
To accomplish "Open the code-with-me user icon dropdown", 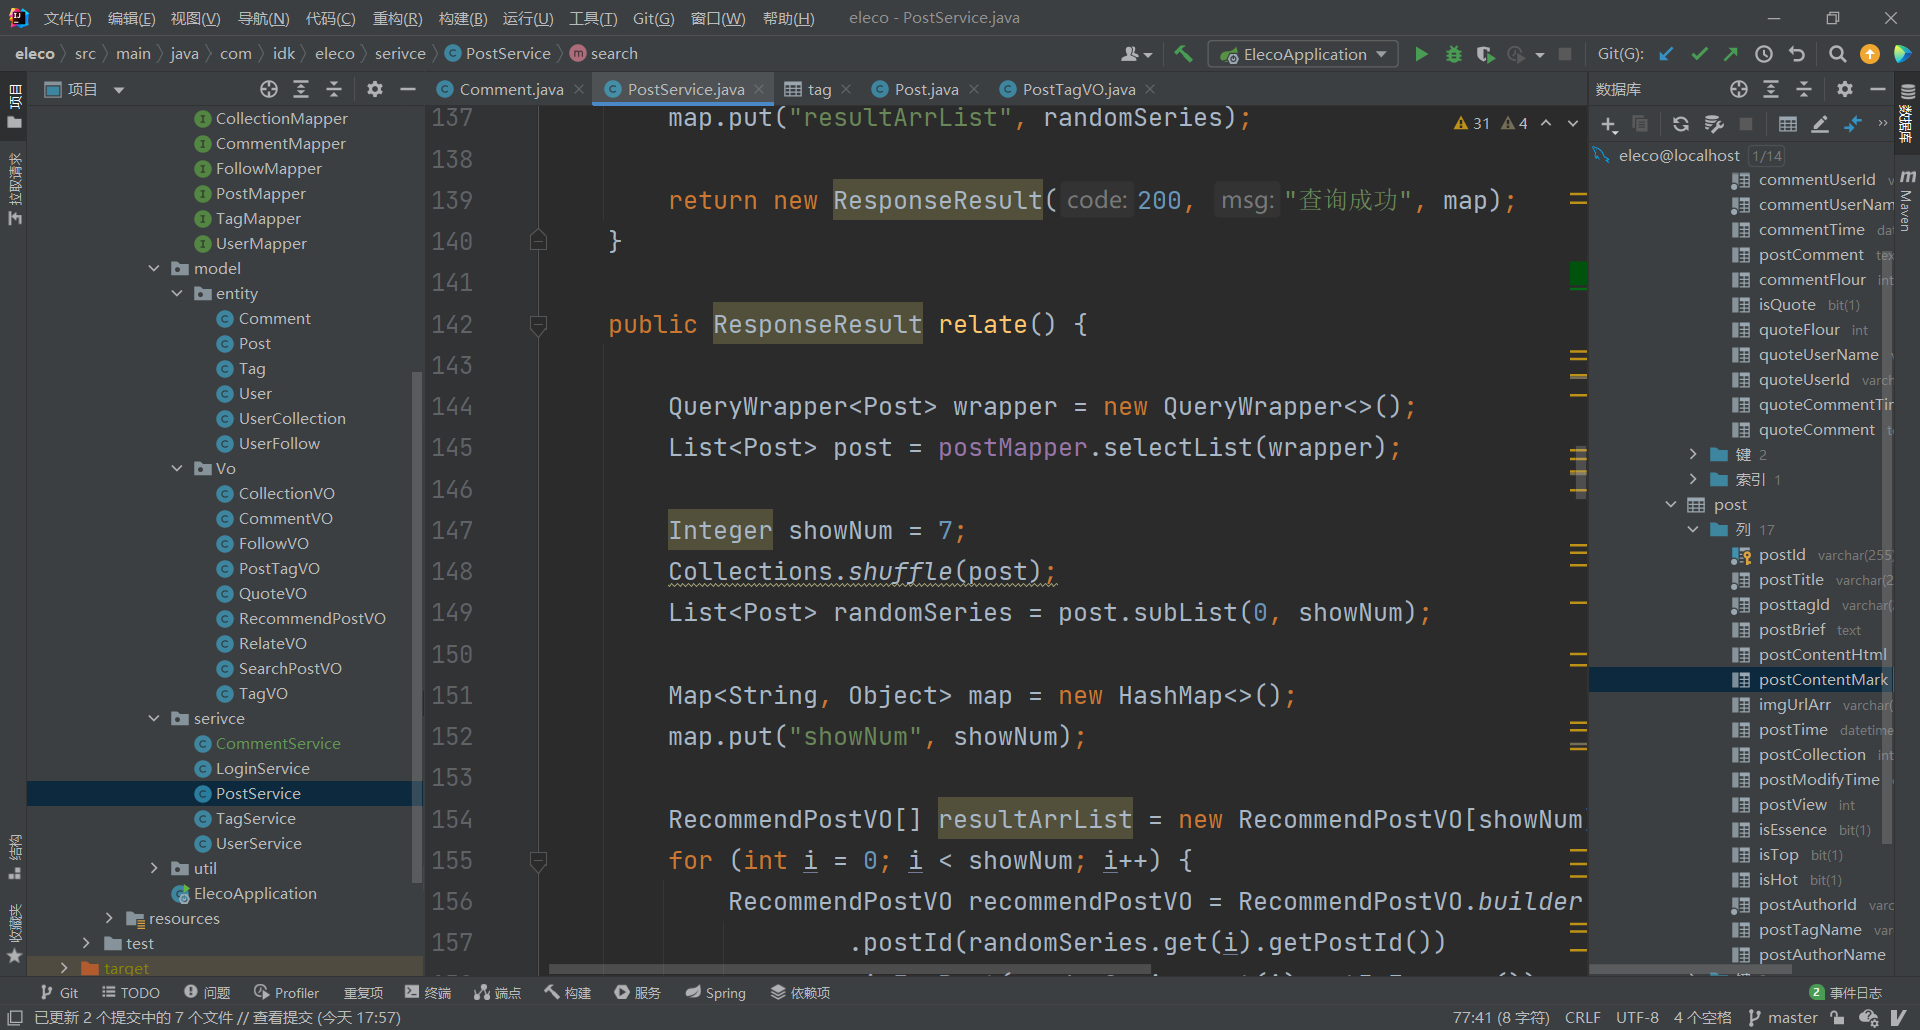I will (x=1137, y=54).
